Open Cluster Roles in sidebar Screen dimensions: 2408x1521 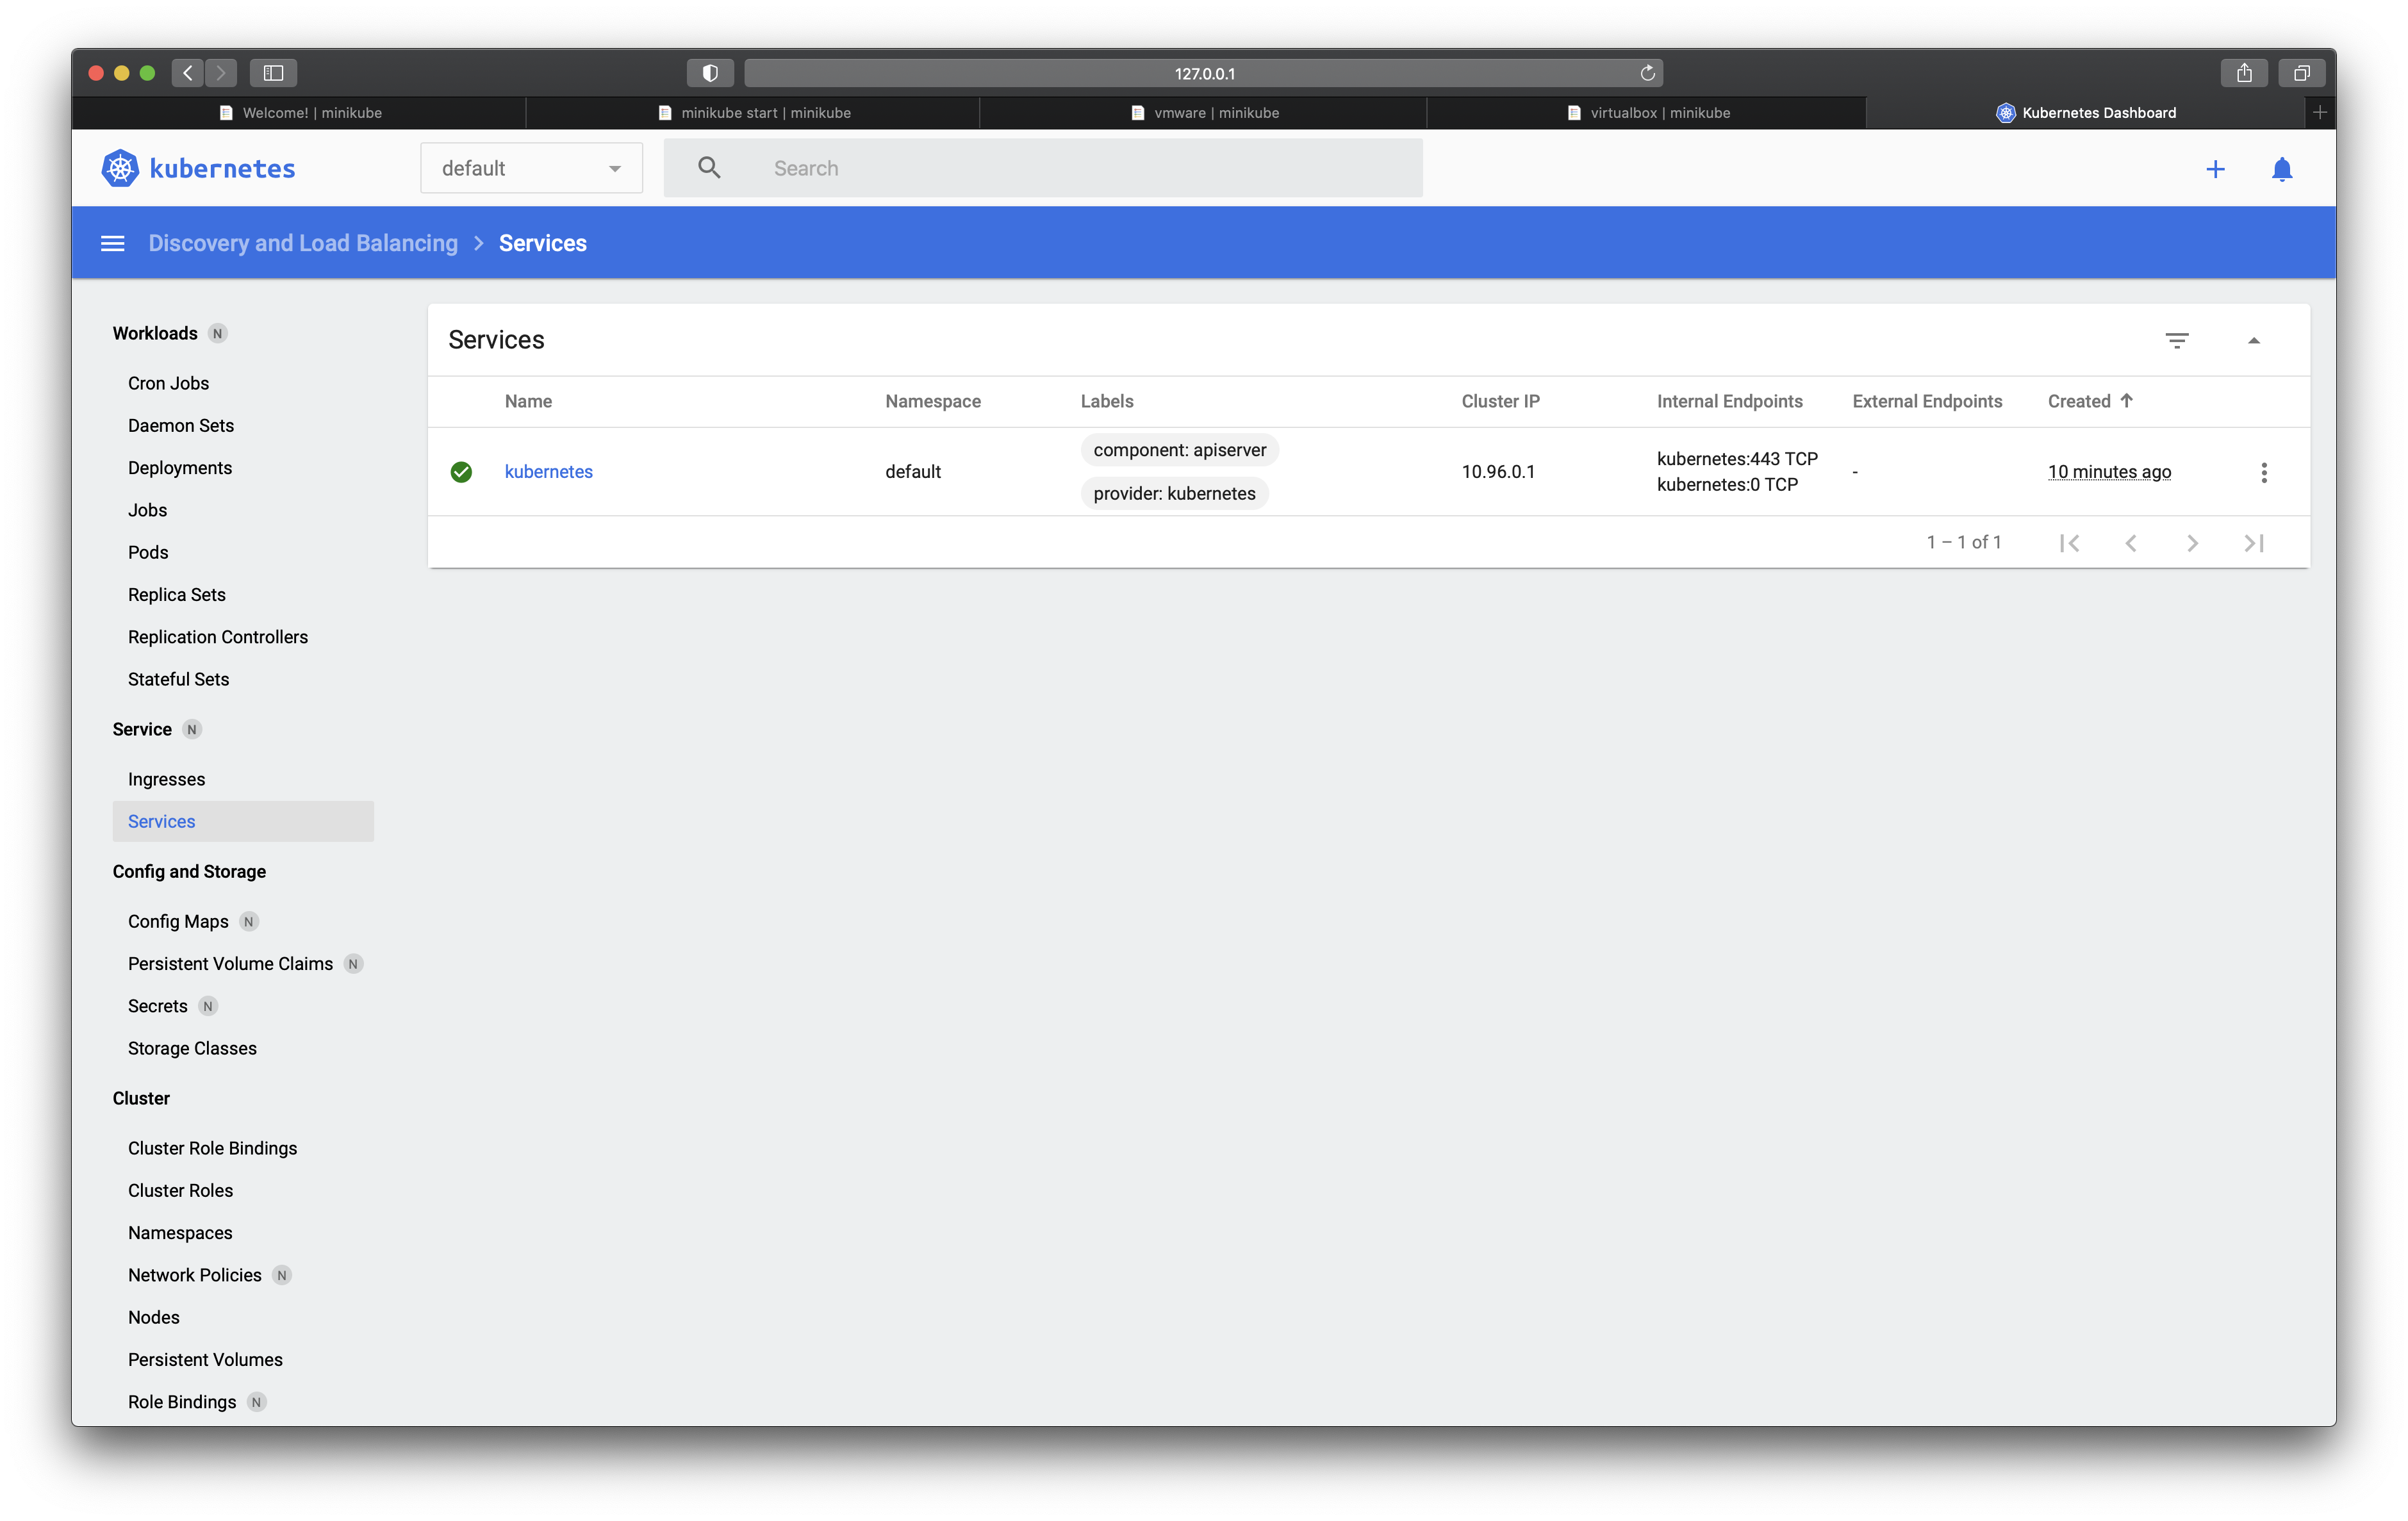180,1190
